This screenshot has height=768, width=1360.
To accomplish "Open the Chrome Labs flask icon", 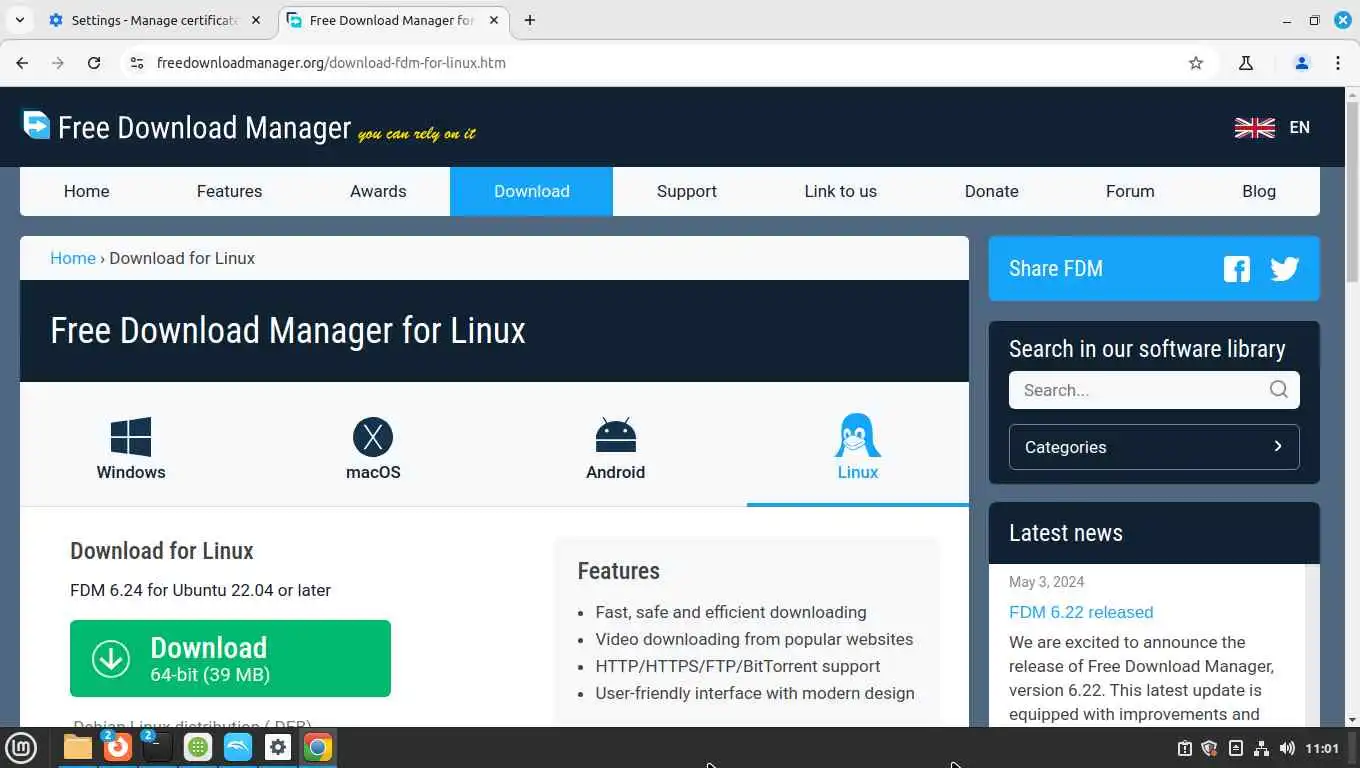I will point(1246,63).
